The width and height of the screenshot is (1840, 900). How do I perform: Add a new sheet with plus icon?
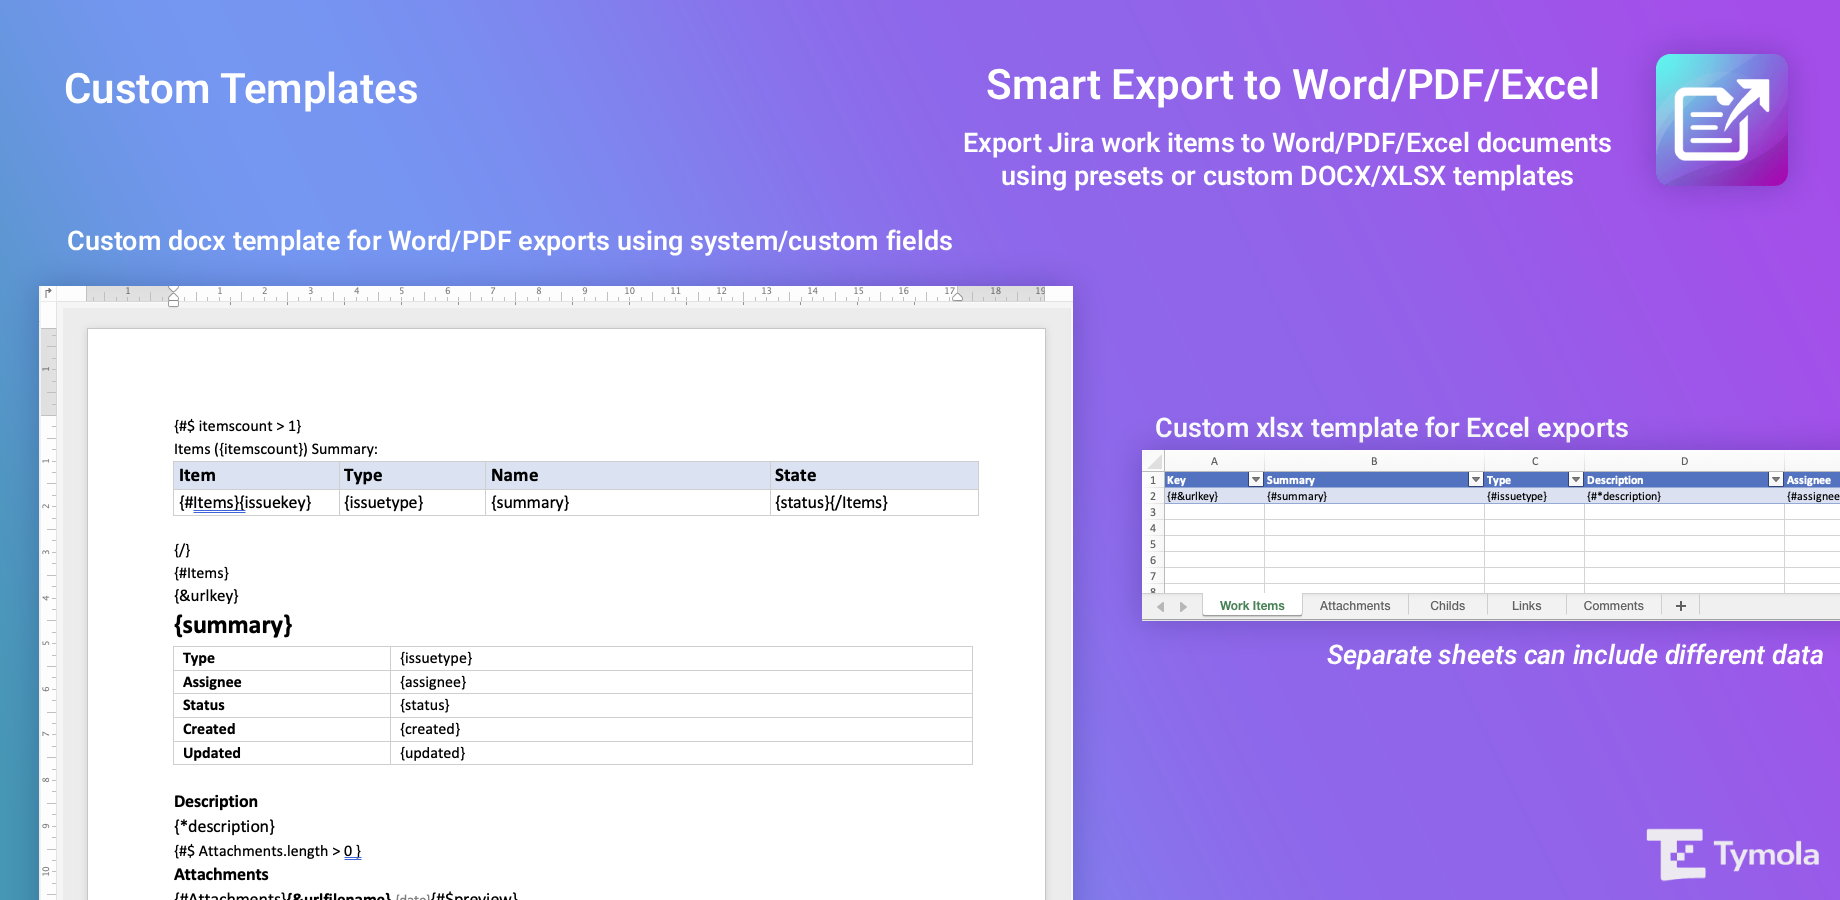[x=1681, y=606]
